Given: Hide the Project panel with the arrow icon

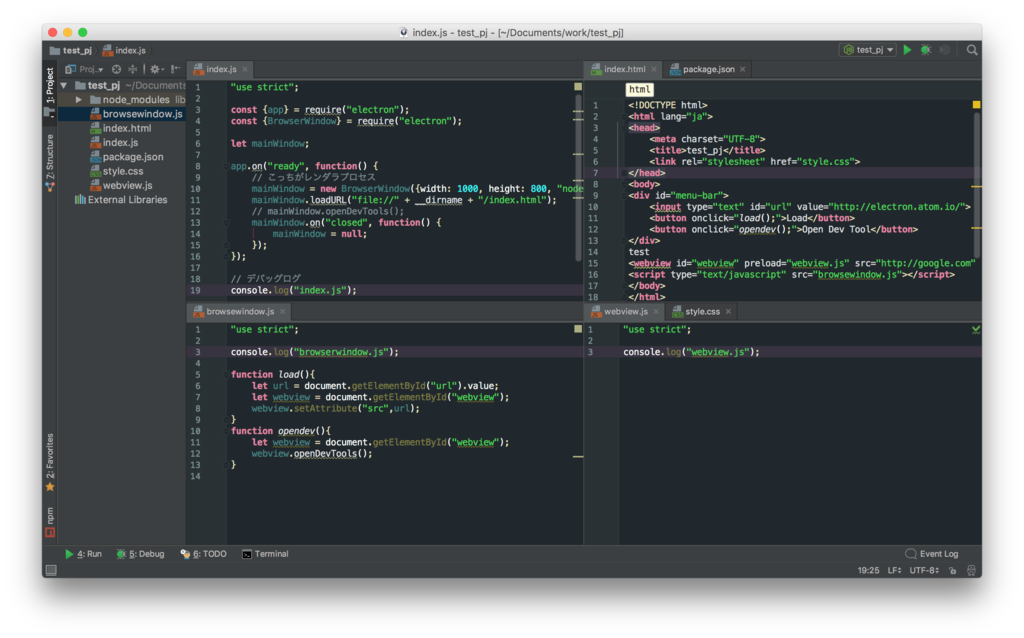Looking at the screenshot, I should click(x=175, y=69).
